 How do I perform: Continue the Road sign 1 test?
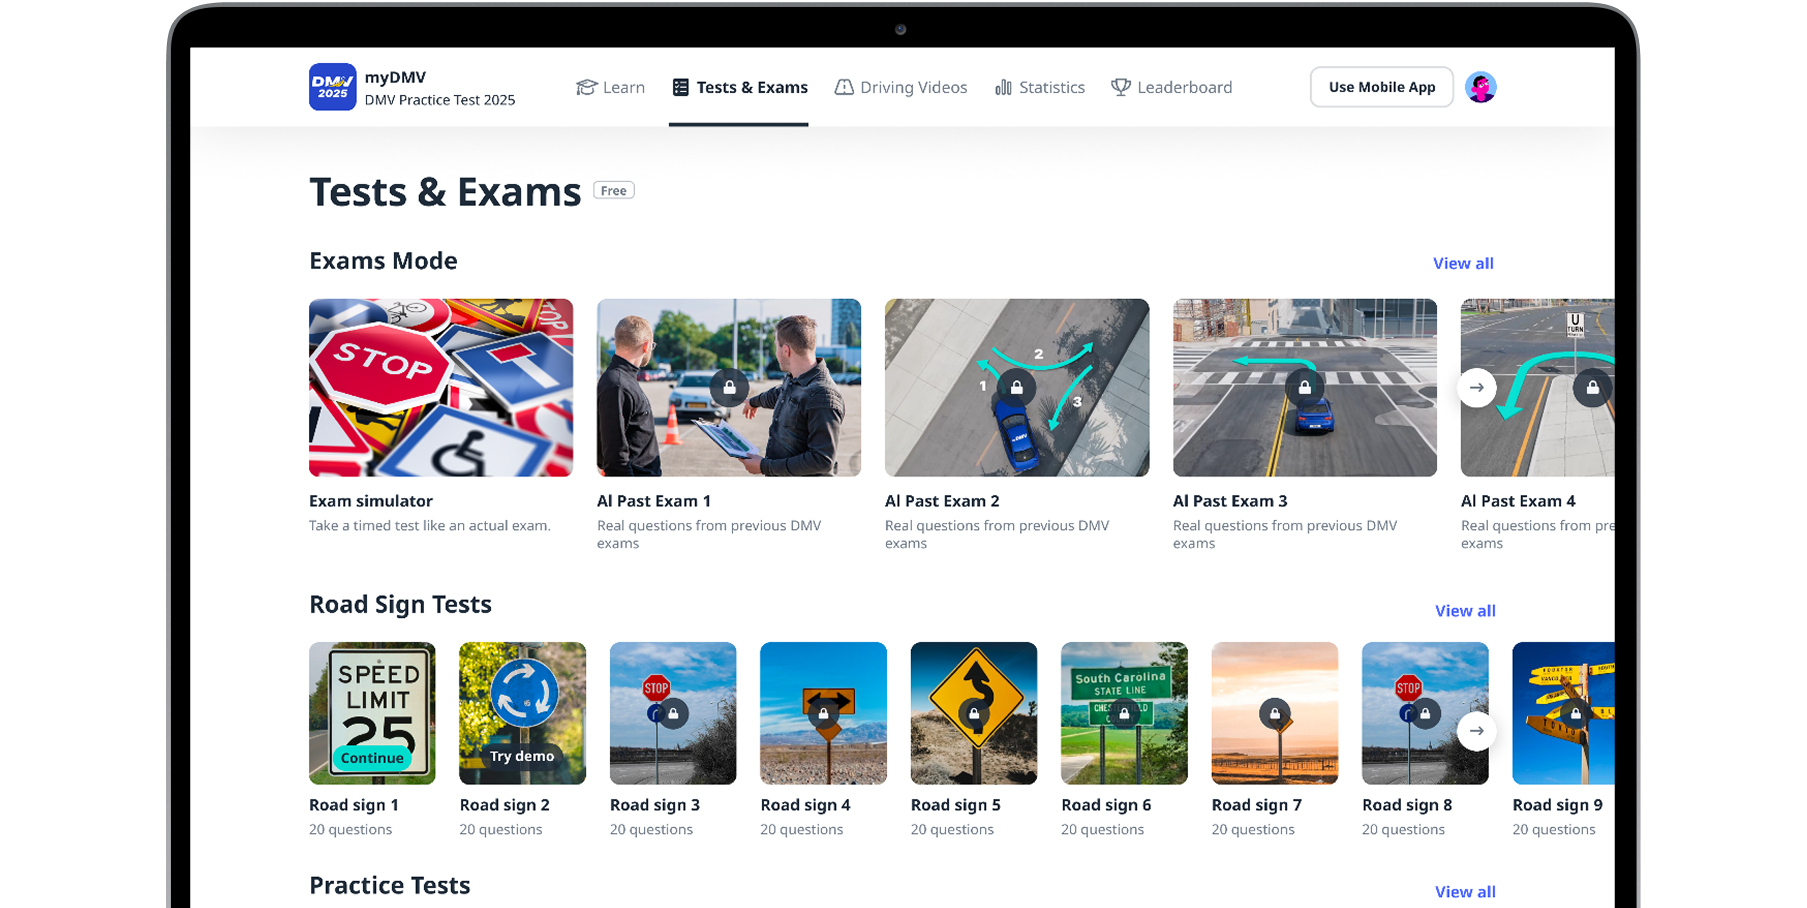[372, 758]
